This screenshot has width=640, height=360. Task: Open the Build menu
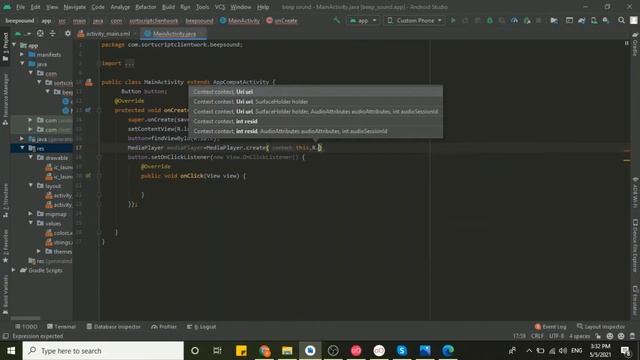coord(168,7)
